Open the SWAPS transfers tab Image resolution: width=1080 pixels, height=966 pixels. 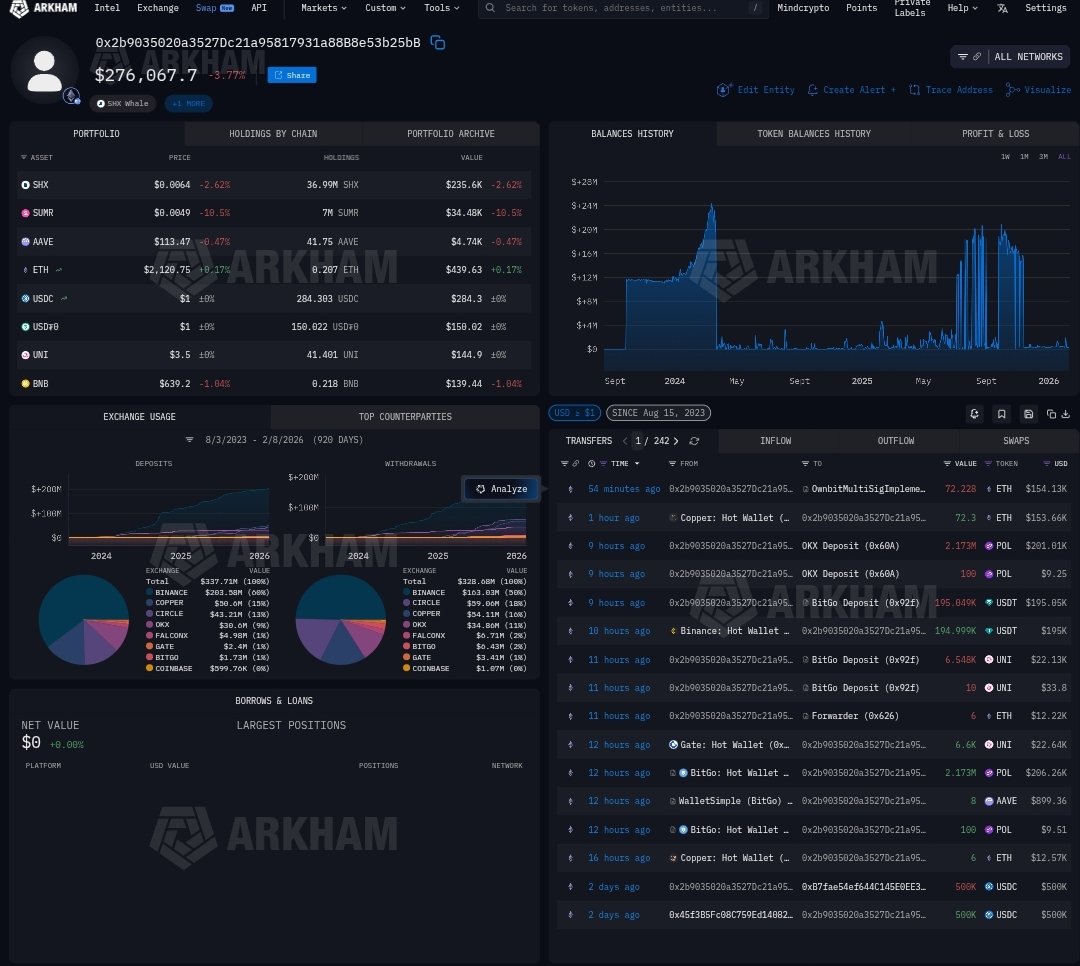tap(1016, 441)
